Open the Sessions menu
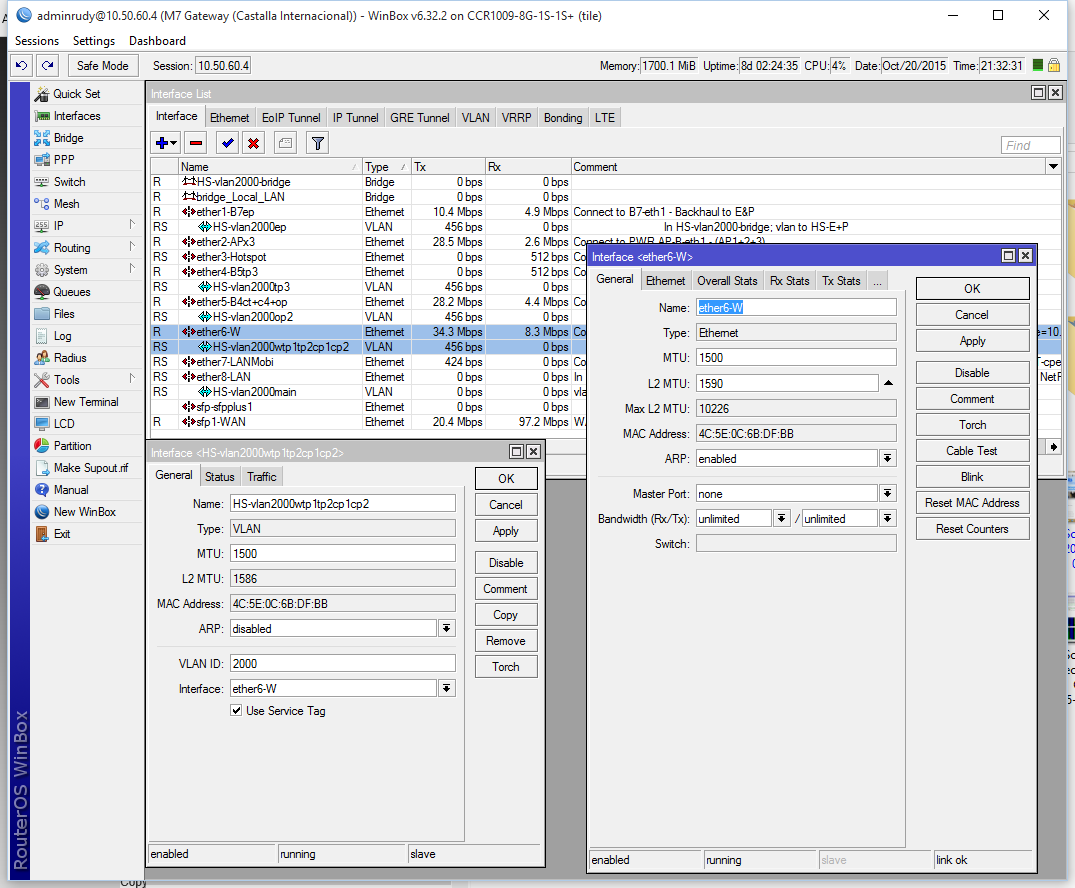The width and height of the screenshot is (1075, 888). click(x=37, y=41)
